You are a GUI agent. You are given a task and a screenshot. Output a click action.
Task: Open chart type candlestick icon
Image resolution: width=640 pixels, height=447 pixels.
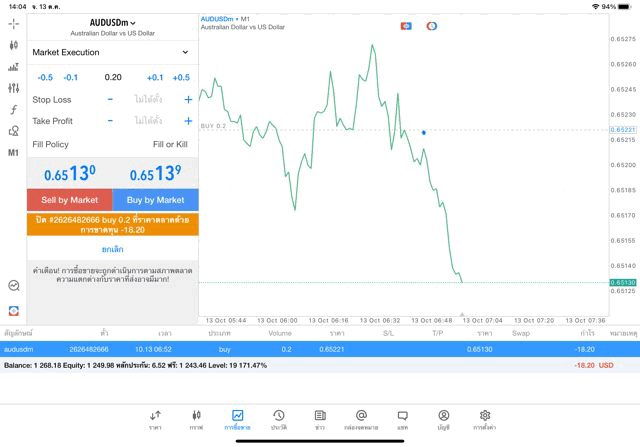point(13,45)
